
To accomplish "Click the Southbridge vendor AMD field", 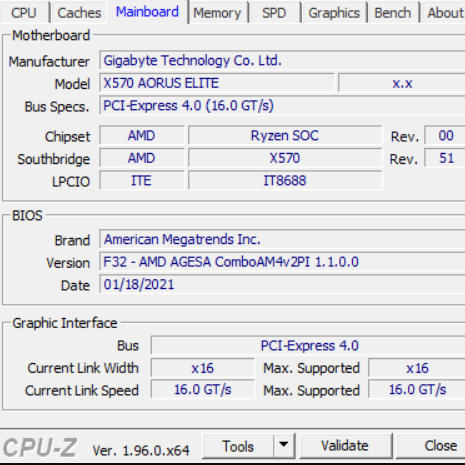I will tap(142, 158).
